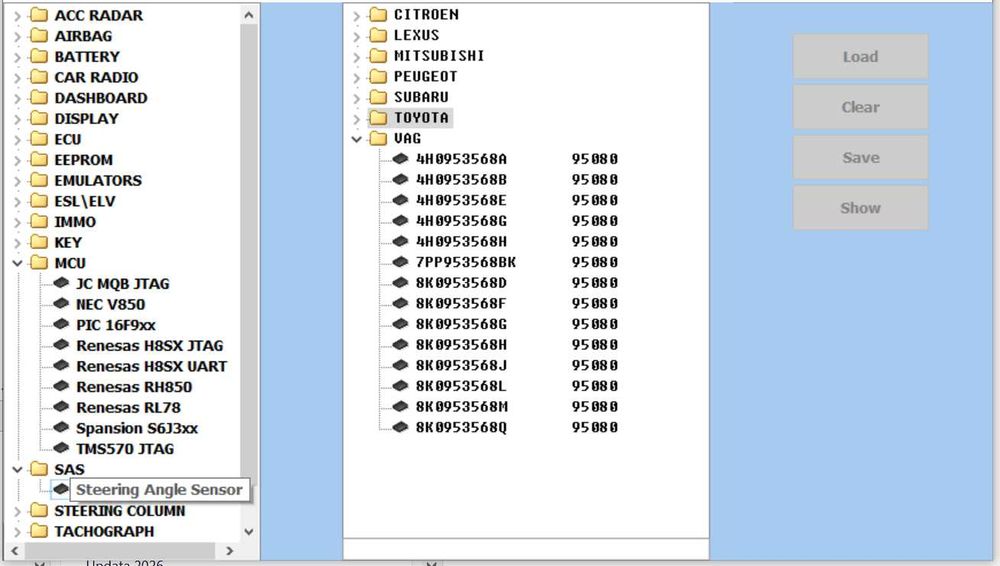Collapse the SAS folder

(x=17, y=470)
